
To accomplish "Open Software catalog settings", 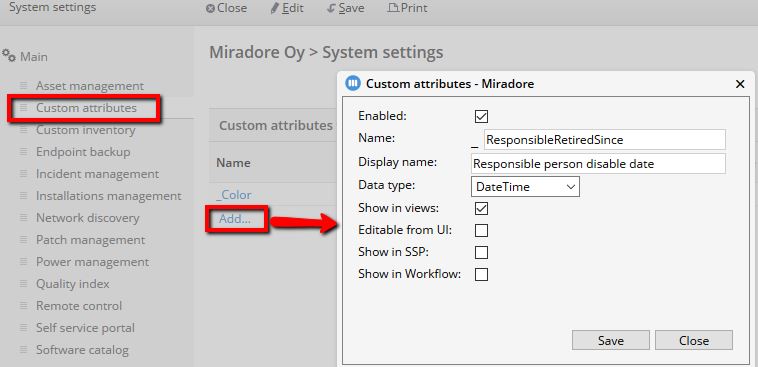I will click(x=82, y=350).
